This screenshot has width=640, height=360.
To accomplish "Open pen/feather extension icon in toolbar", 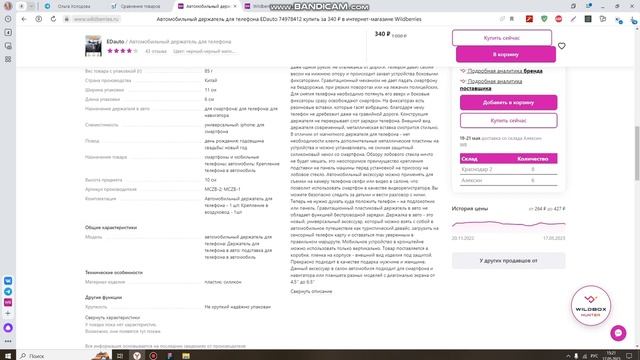I will [x=573, y=19].
